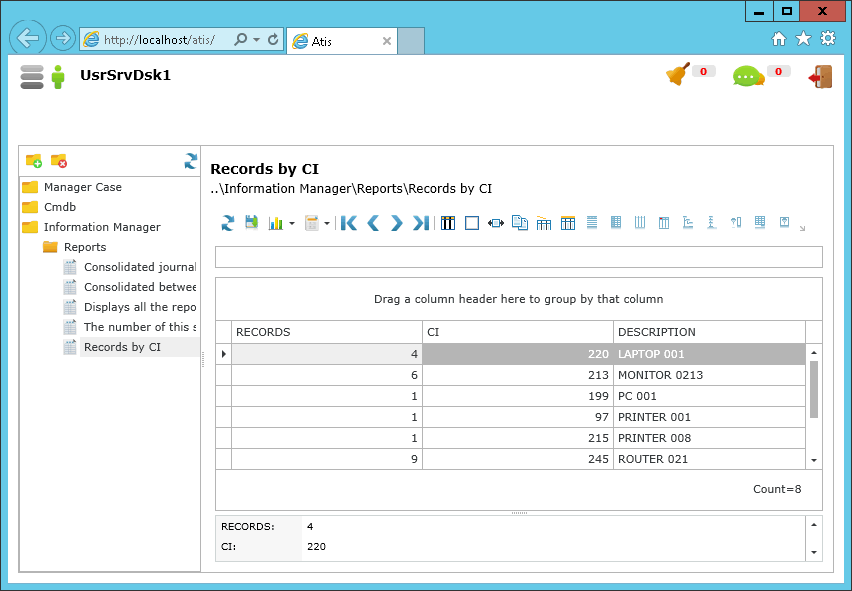The width and height of the screenshot is (852, 591).
Task: Open the main menu hamburger icon
Action: click(32, 77)
